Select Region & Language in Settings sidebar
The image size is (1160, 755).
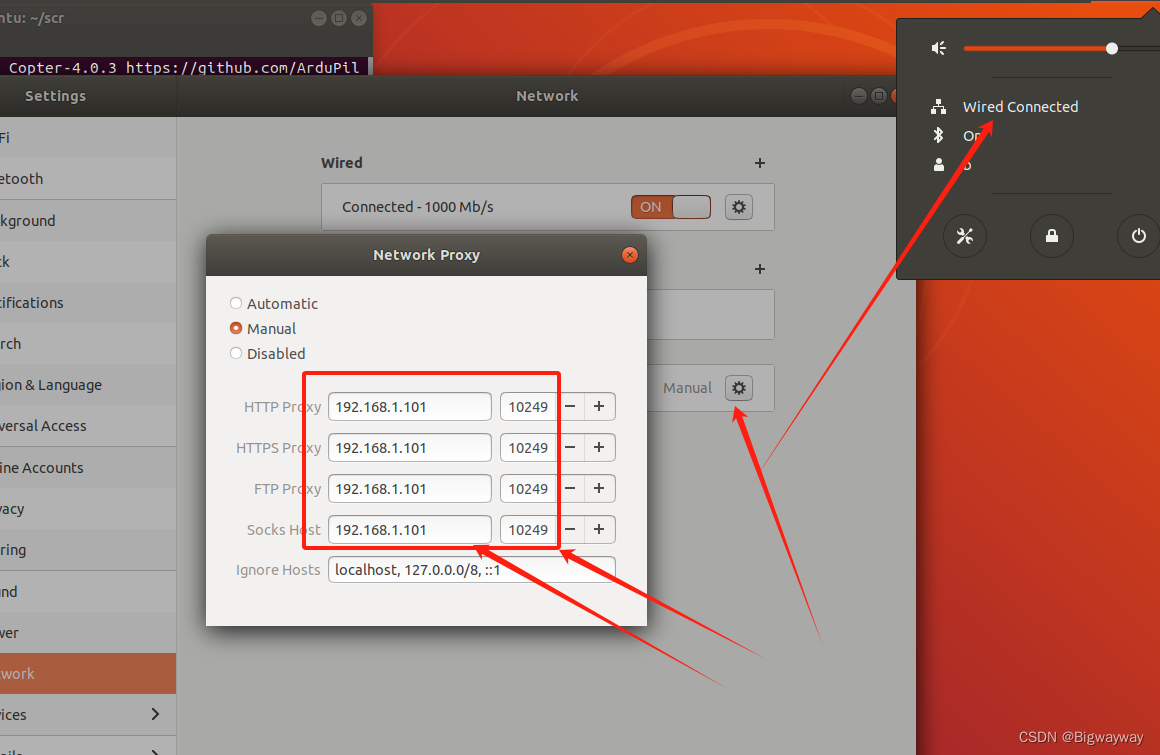point(87,385)
